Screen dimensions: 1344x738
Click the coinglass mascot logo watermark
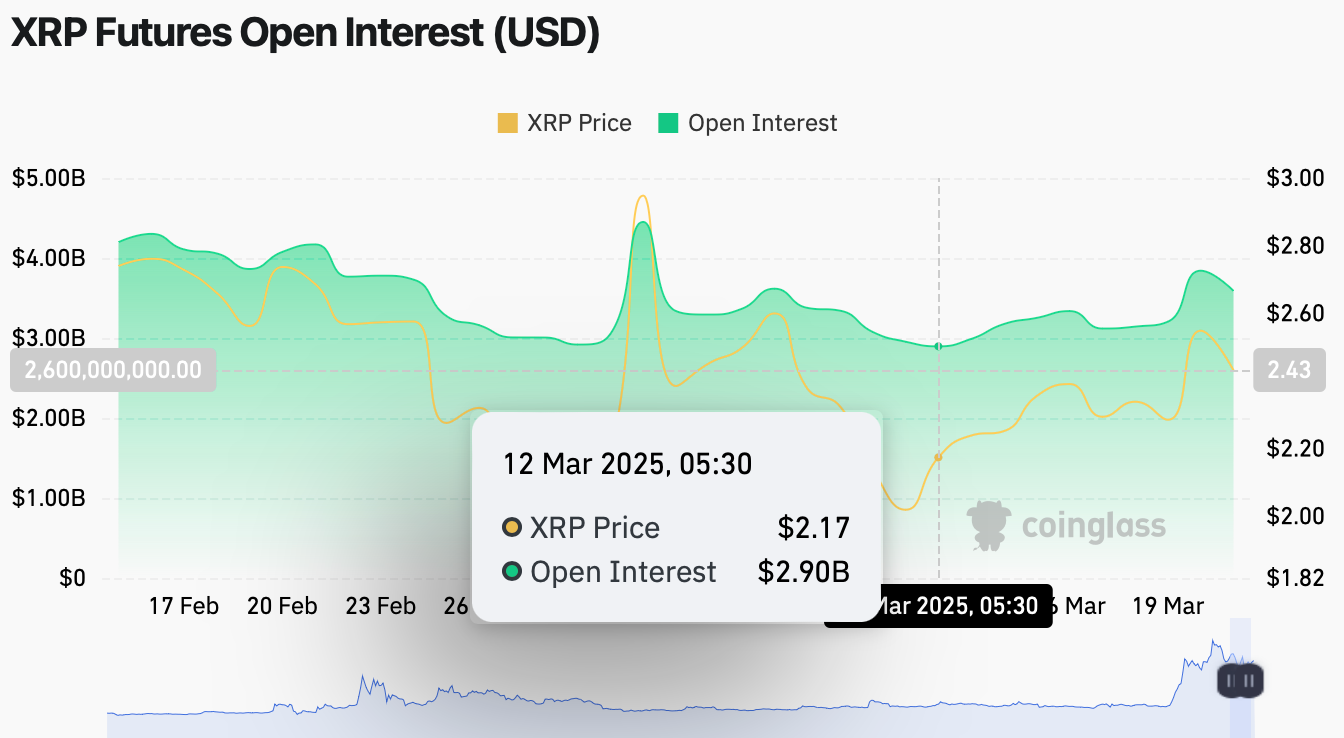(x=987, y=525)
